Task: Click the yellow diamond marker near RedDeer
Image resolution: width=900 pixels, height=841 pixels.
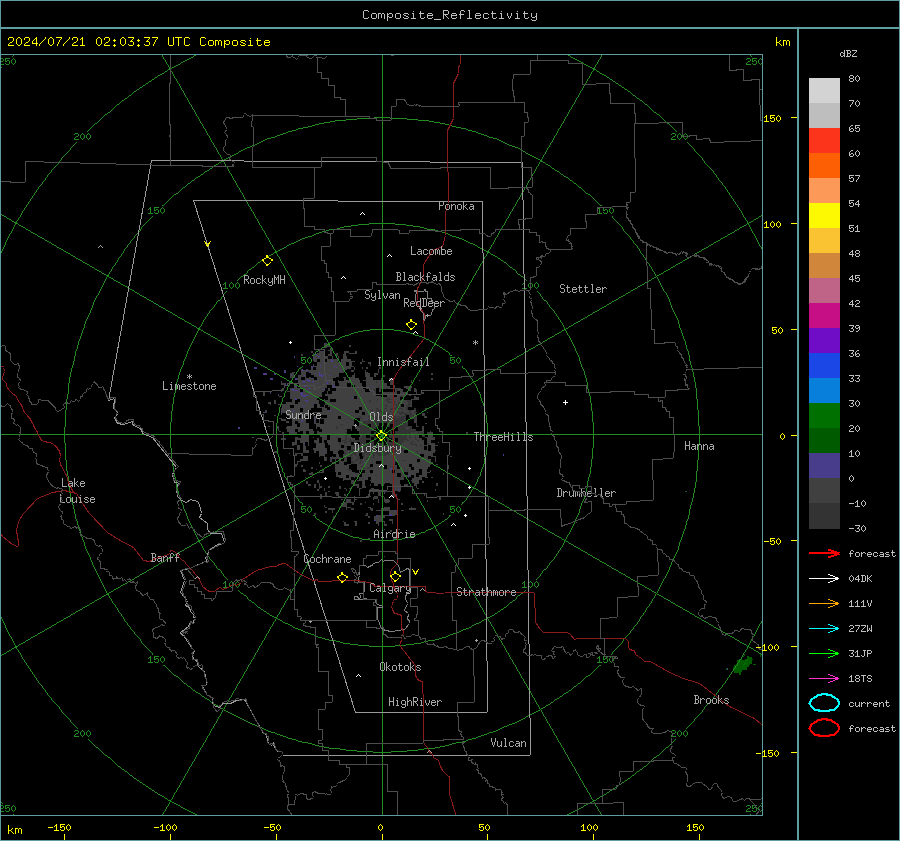Action: click(x=412, y=325)
